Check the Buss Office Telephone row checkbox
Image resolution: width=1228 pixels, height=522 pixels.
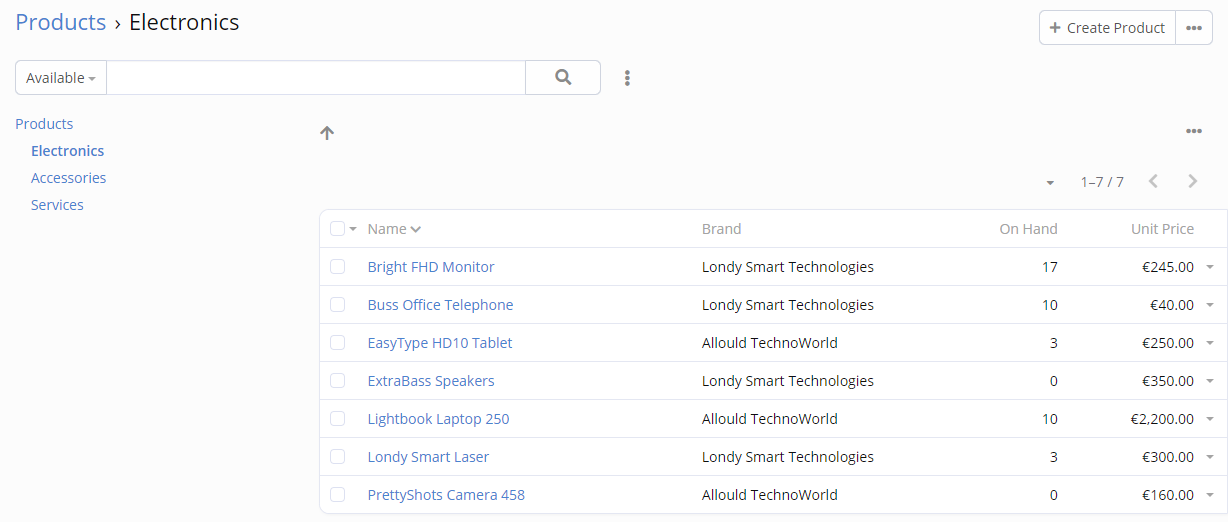click(337, 304)
